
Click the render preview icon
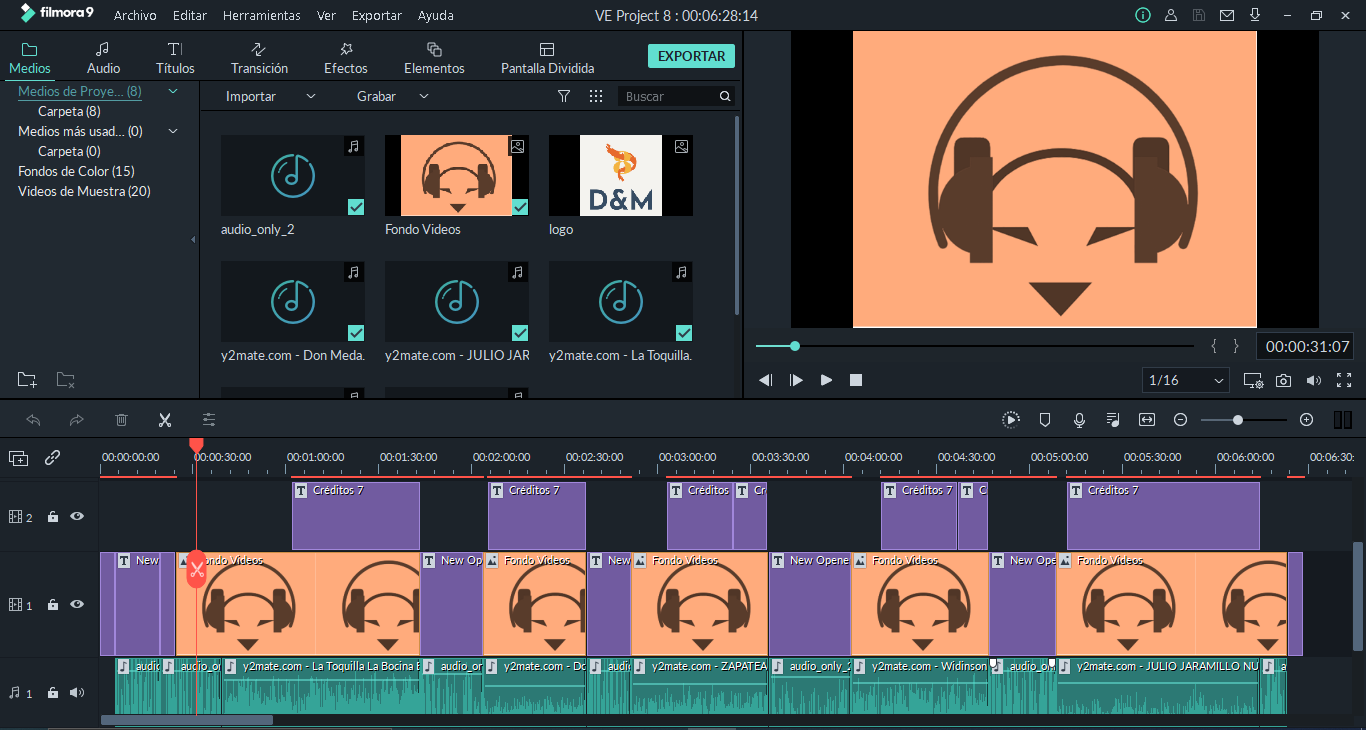pos(1011,420)
